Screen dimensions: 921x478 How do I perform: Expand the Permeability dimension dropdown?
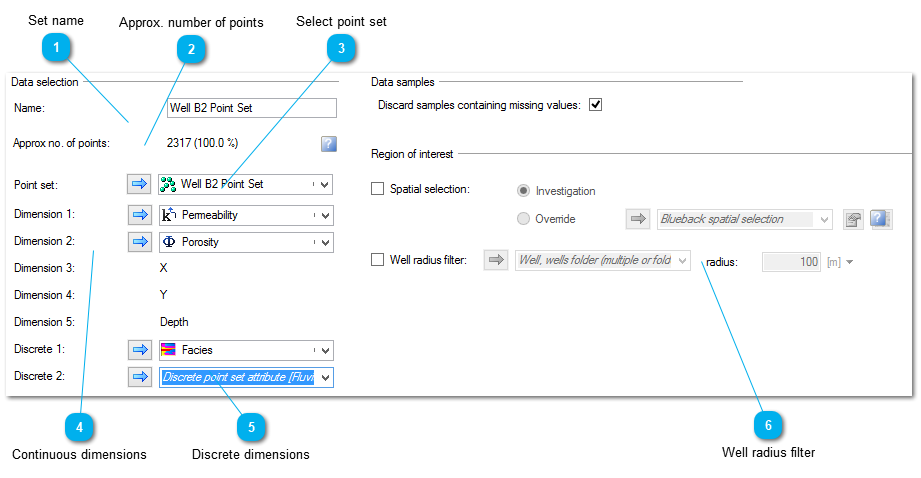[325, 215]
